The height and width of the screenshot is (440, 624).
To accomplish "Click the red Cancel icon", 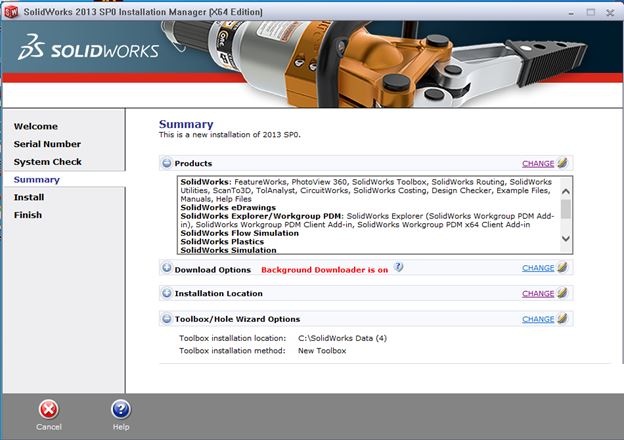I will (x=49, y=410).
